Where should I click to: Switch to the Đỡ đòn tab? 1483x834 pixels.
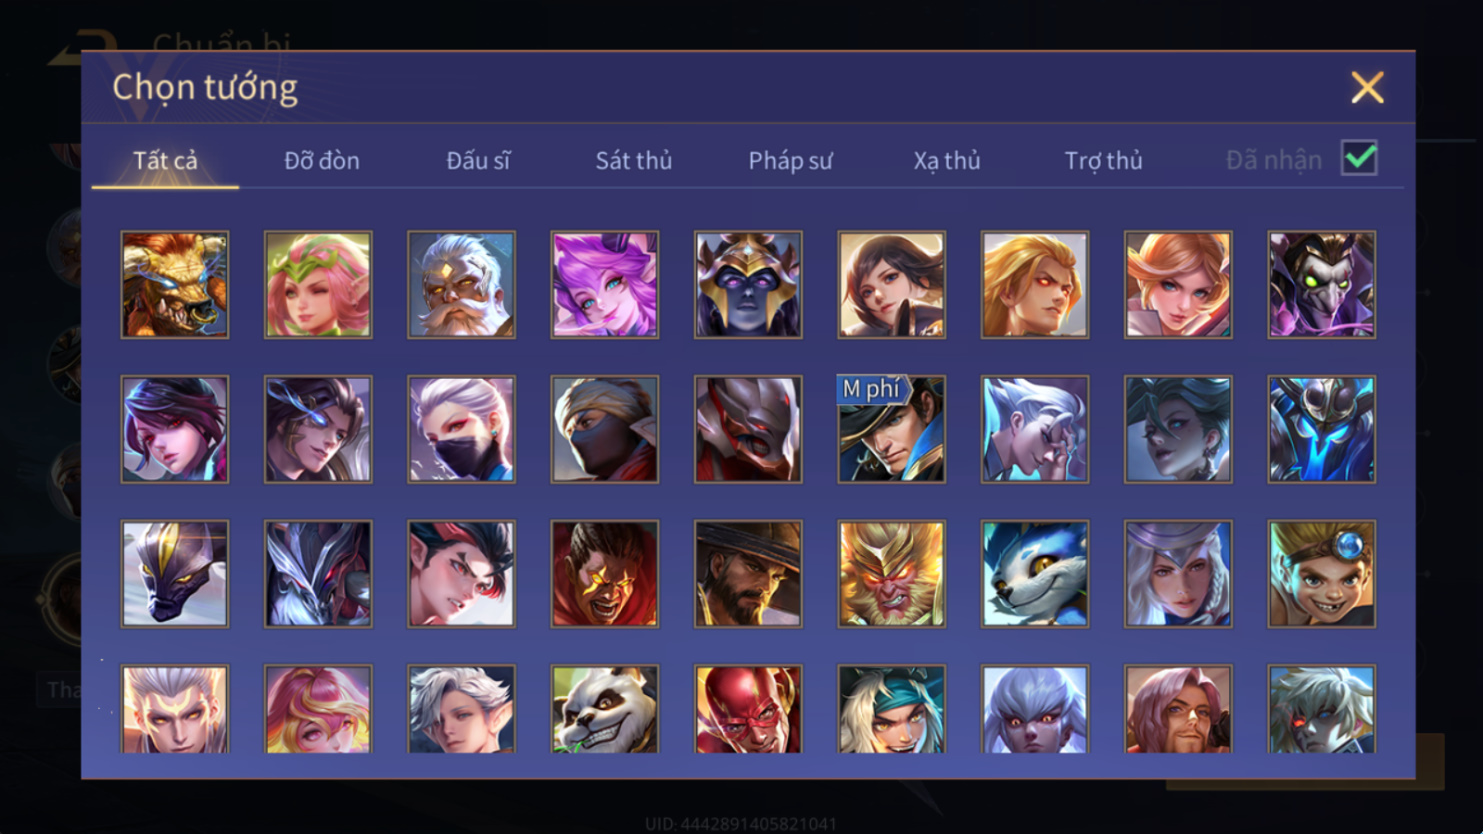[322, 160]
